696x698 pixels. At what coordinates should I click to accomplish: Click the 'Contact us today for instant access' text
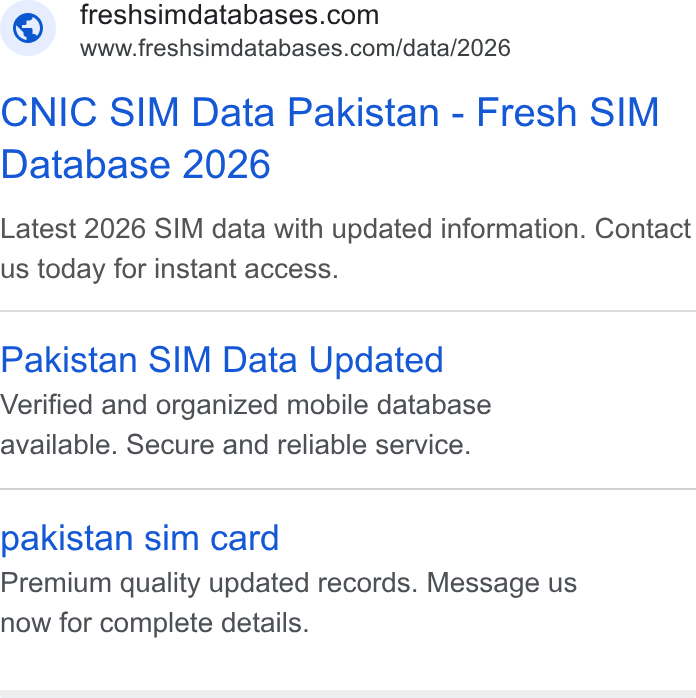[x=346, y=249]
